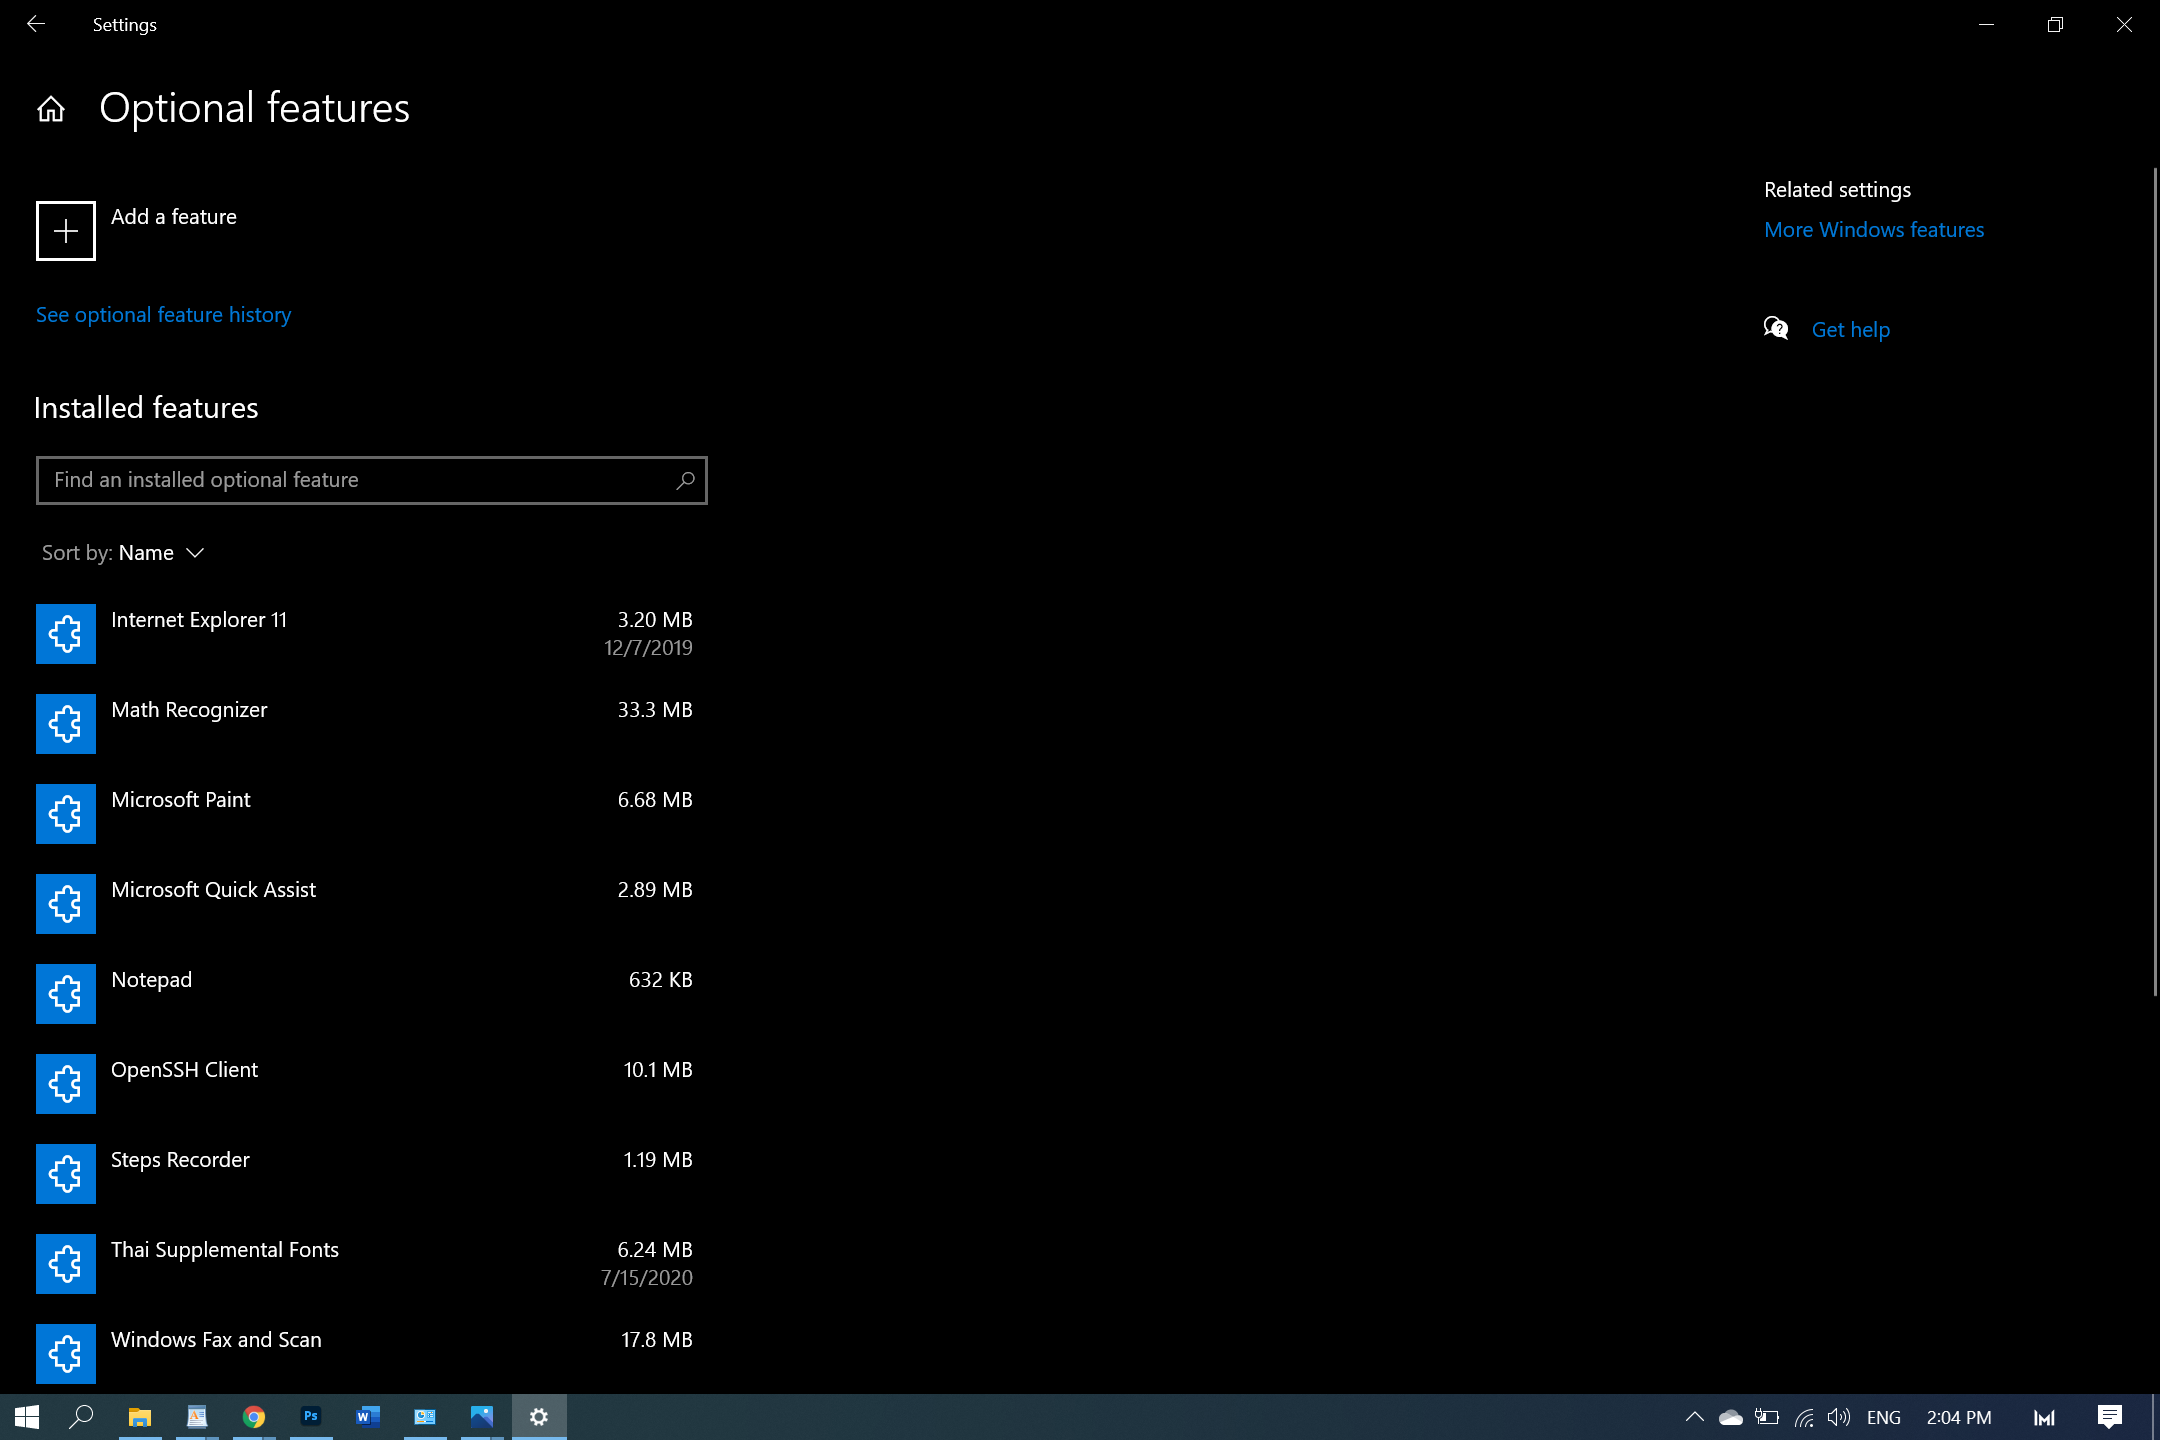Open the Windows Start menu
This screenshot has width=2160, height=1440.
pos(27,1417)
